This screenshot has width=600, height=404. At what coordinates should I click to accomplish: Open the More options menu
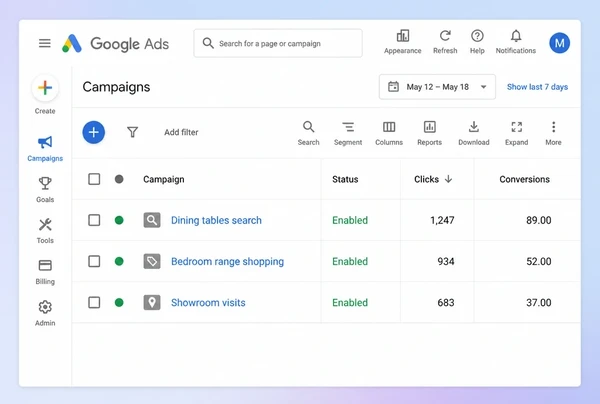[x=553, y=133]
